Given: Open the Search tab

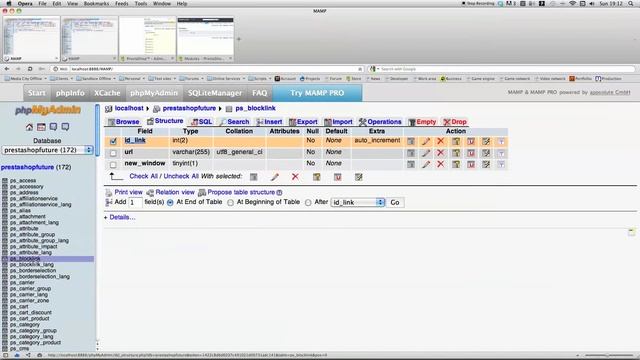Looking at the screenshot, I should [x=234, y=122].
